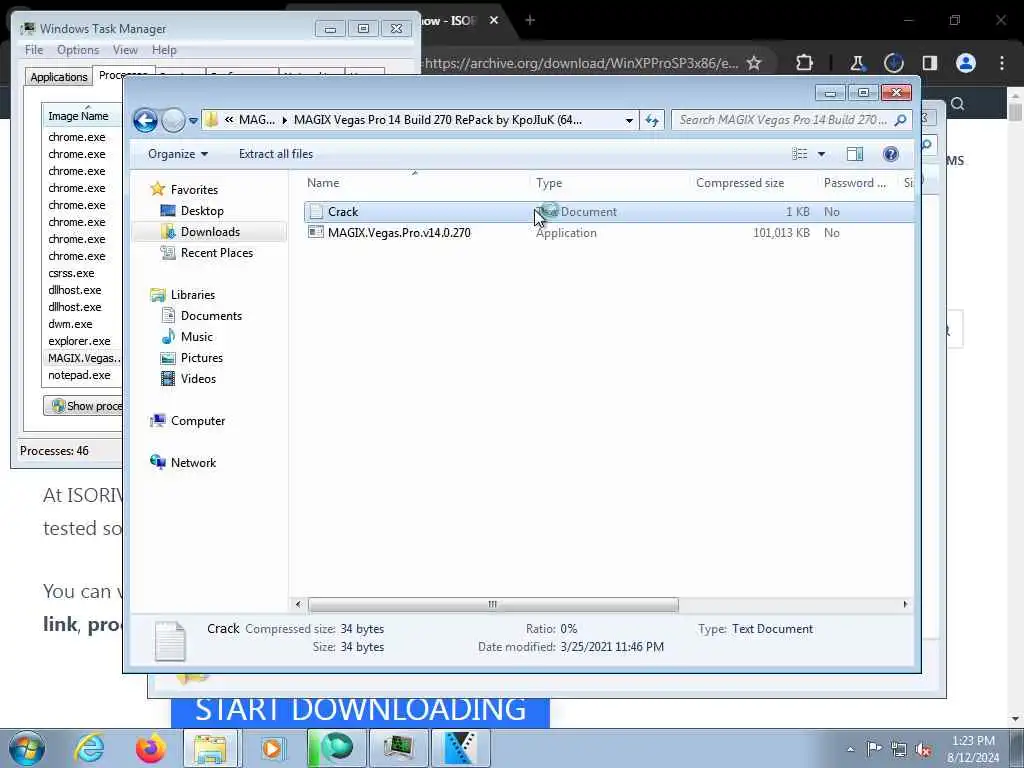Click Favorites in the navigation pane
Viewport: 1024px width, 768px height.
click(194, 189)
